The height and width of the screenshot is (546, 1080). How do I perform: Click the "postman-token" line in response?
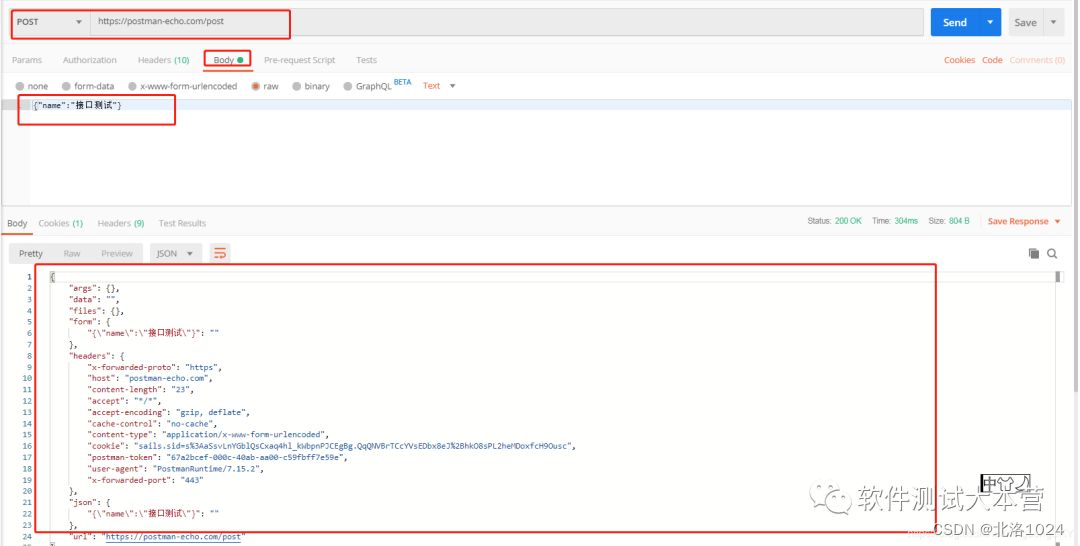pos(218,457)
